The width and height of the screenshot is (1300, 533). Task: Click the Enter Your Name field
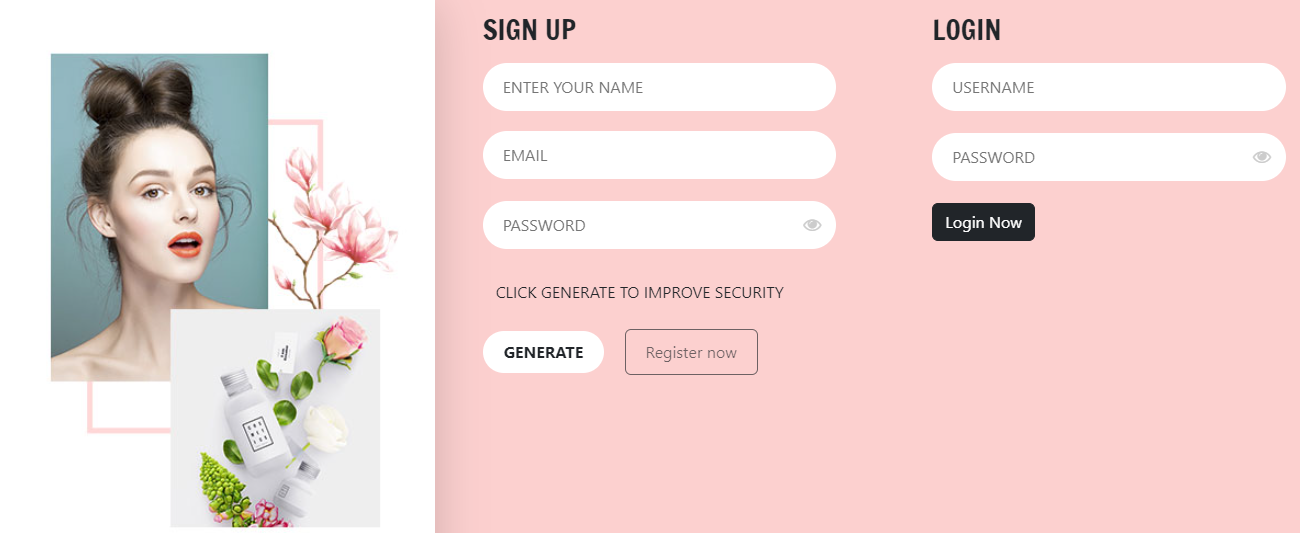pyautogui.click(x=659, y=87)
